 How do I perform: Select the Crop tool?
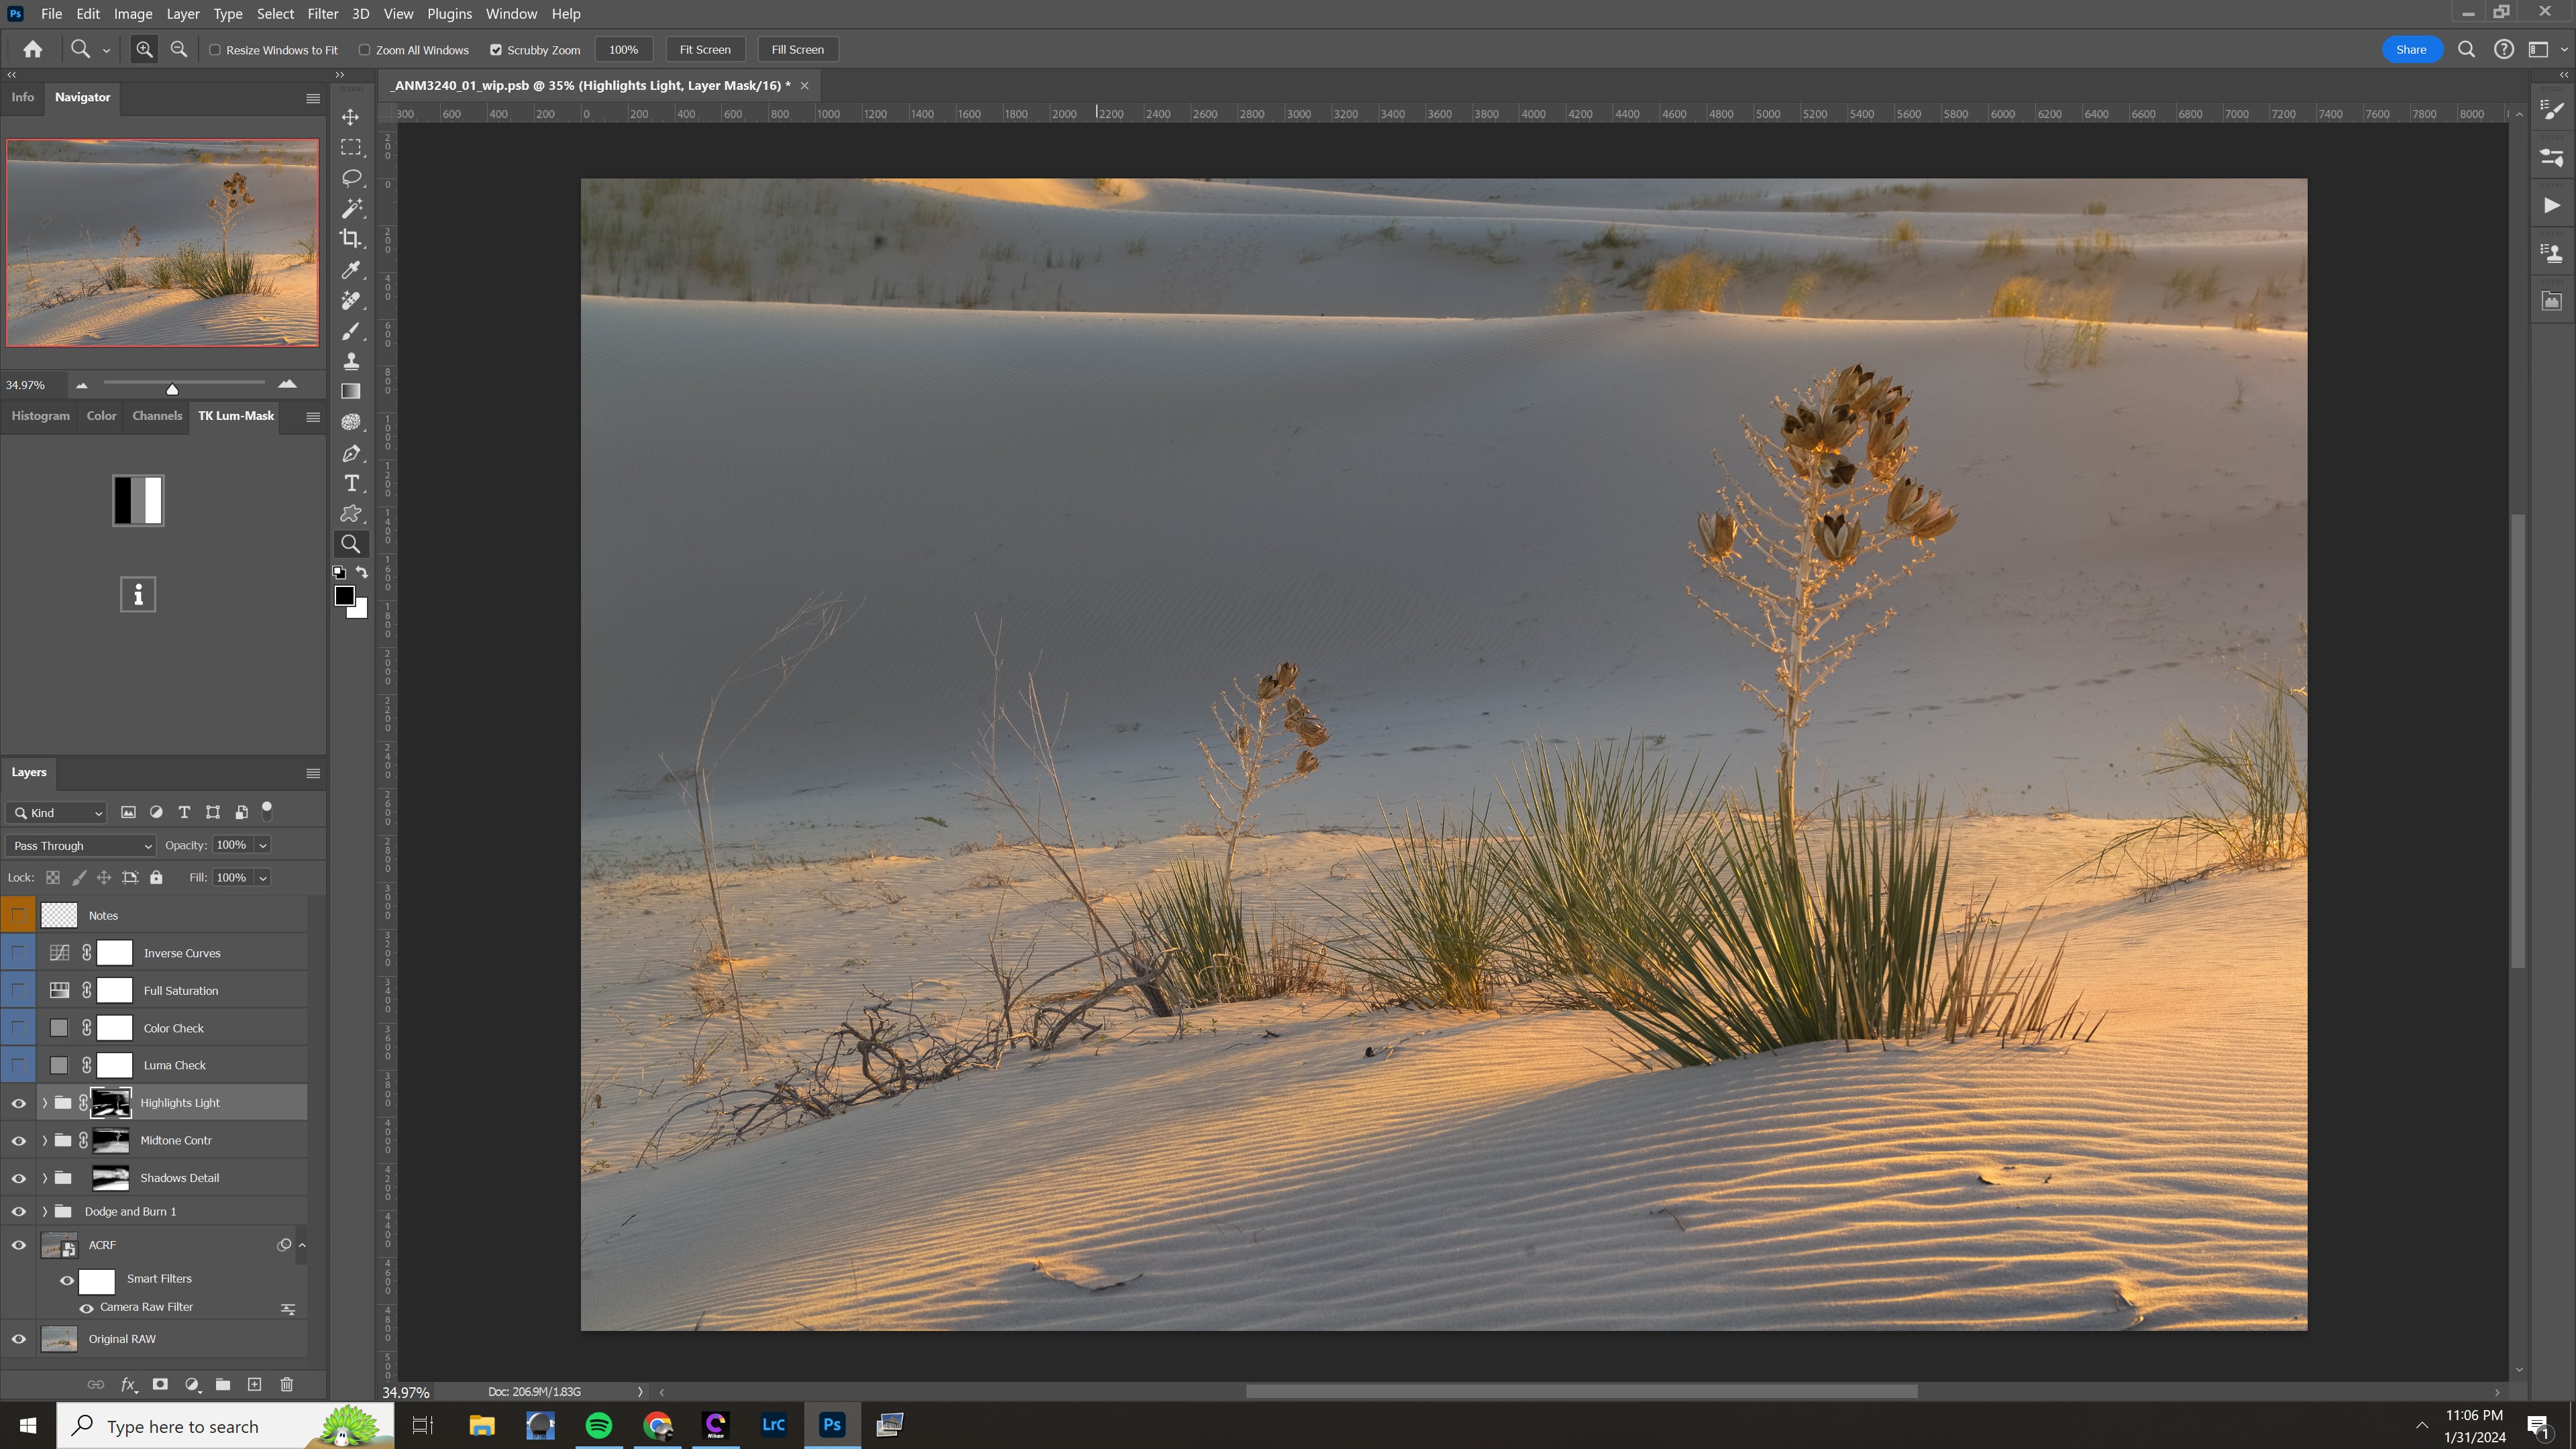point(351,238)
